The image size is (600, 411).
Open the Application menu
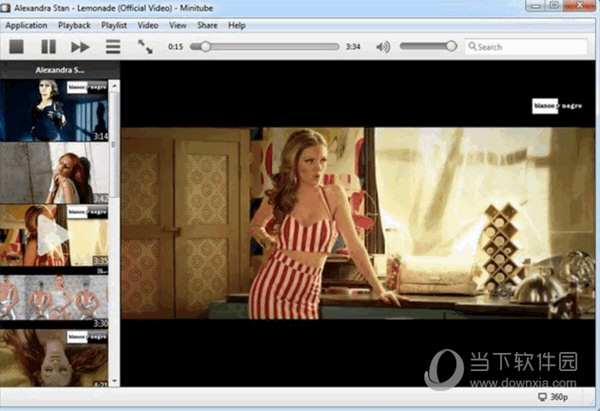coord(26,26)
